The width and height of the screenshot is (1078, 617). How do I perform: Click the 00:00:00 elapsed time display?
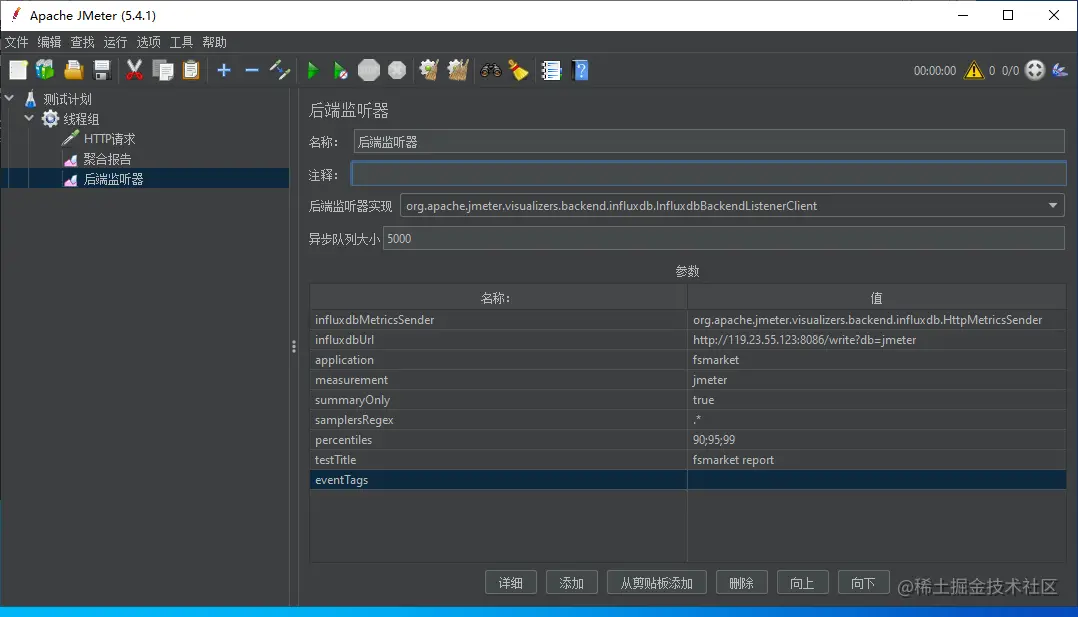point(934,71)
